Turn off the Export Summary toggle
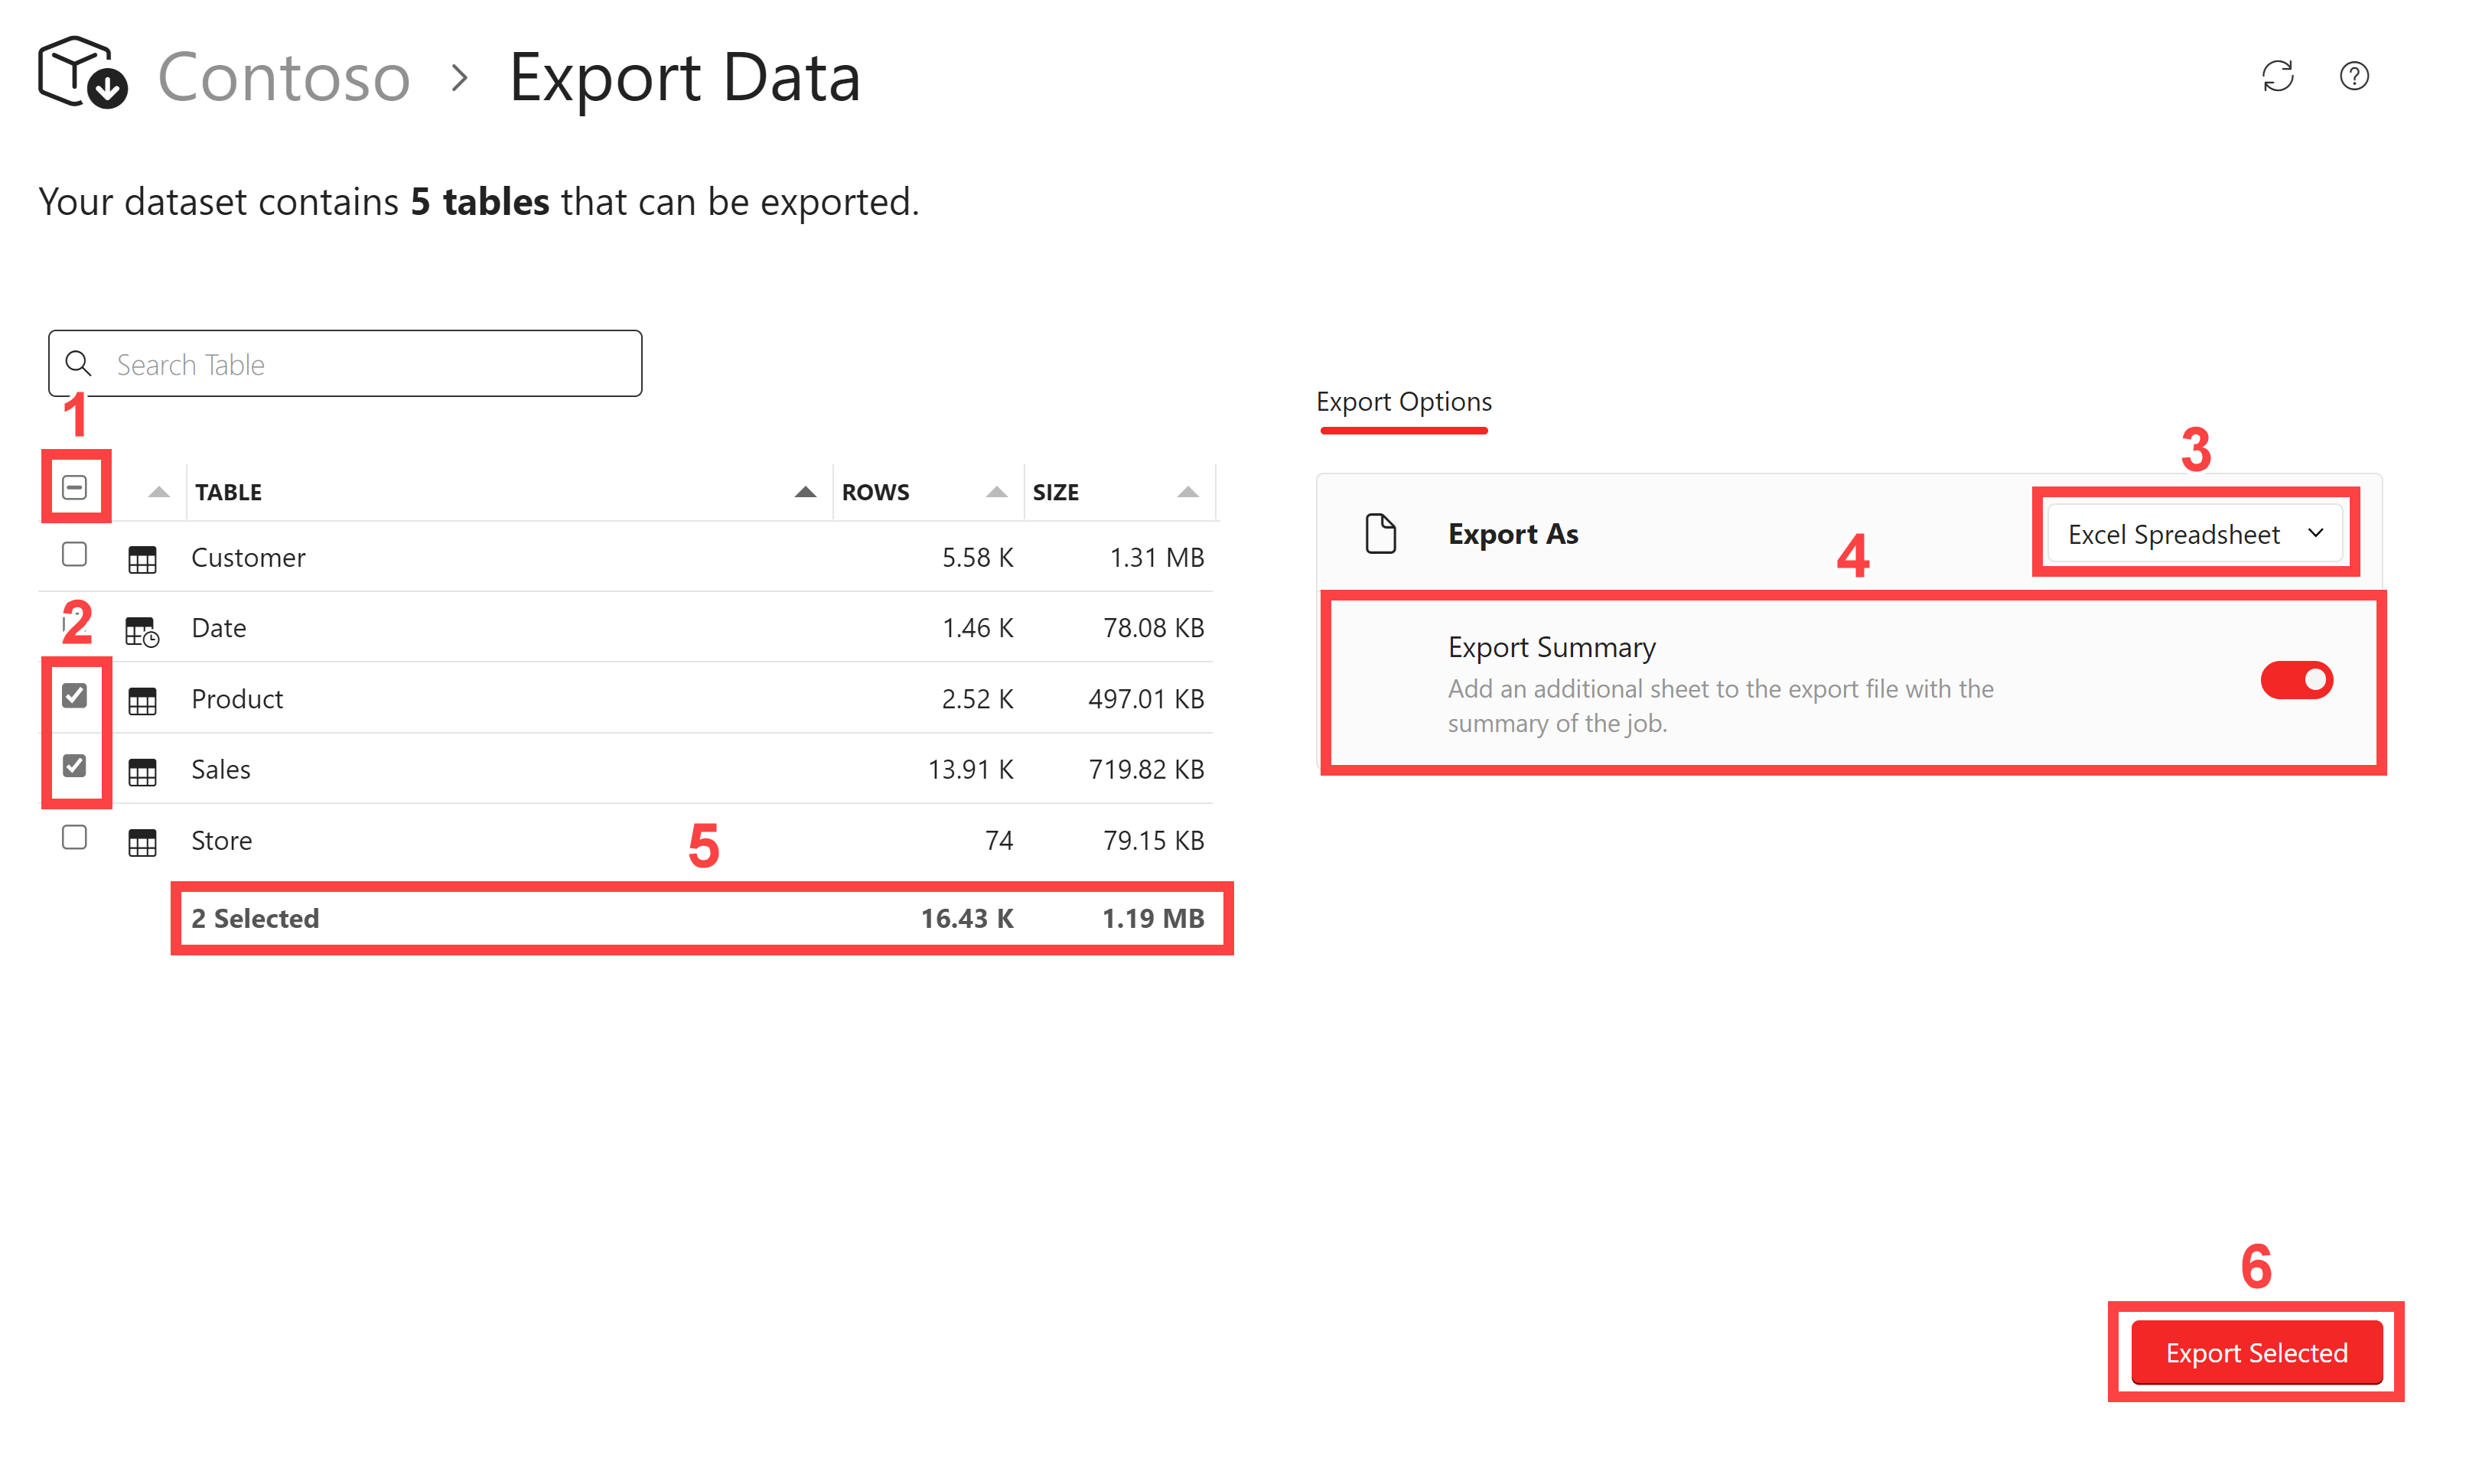 pyautogui.click(x=2296, y=680)
